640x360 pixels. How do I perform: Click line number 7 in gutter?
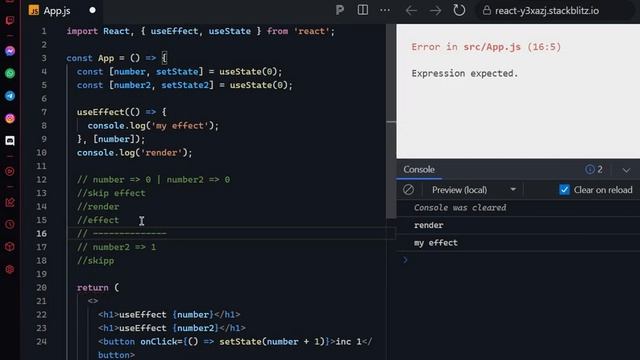coord(44,112)
